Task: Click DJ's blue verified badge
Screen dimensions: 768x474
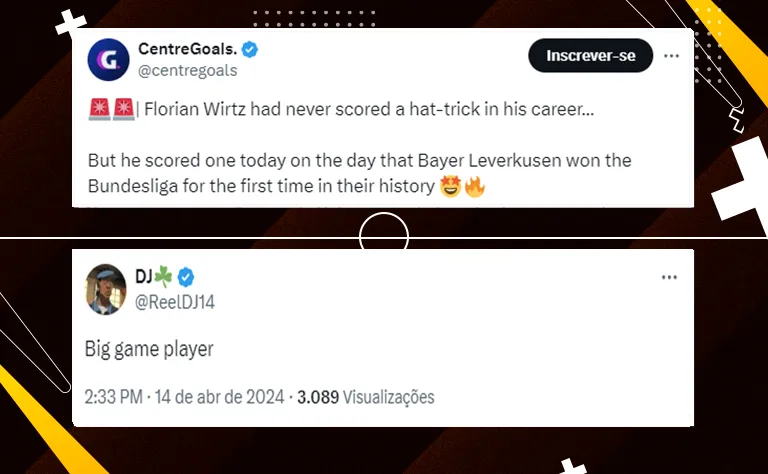Action: [188, 276]
